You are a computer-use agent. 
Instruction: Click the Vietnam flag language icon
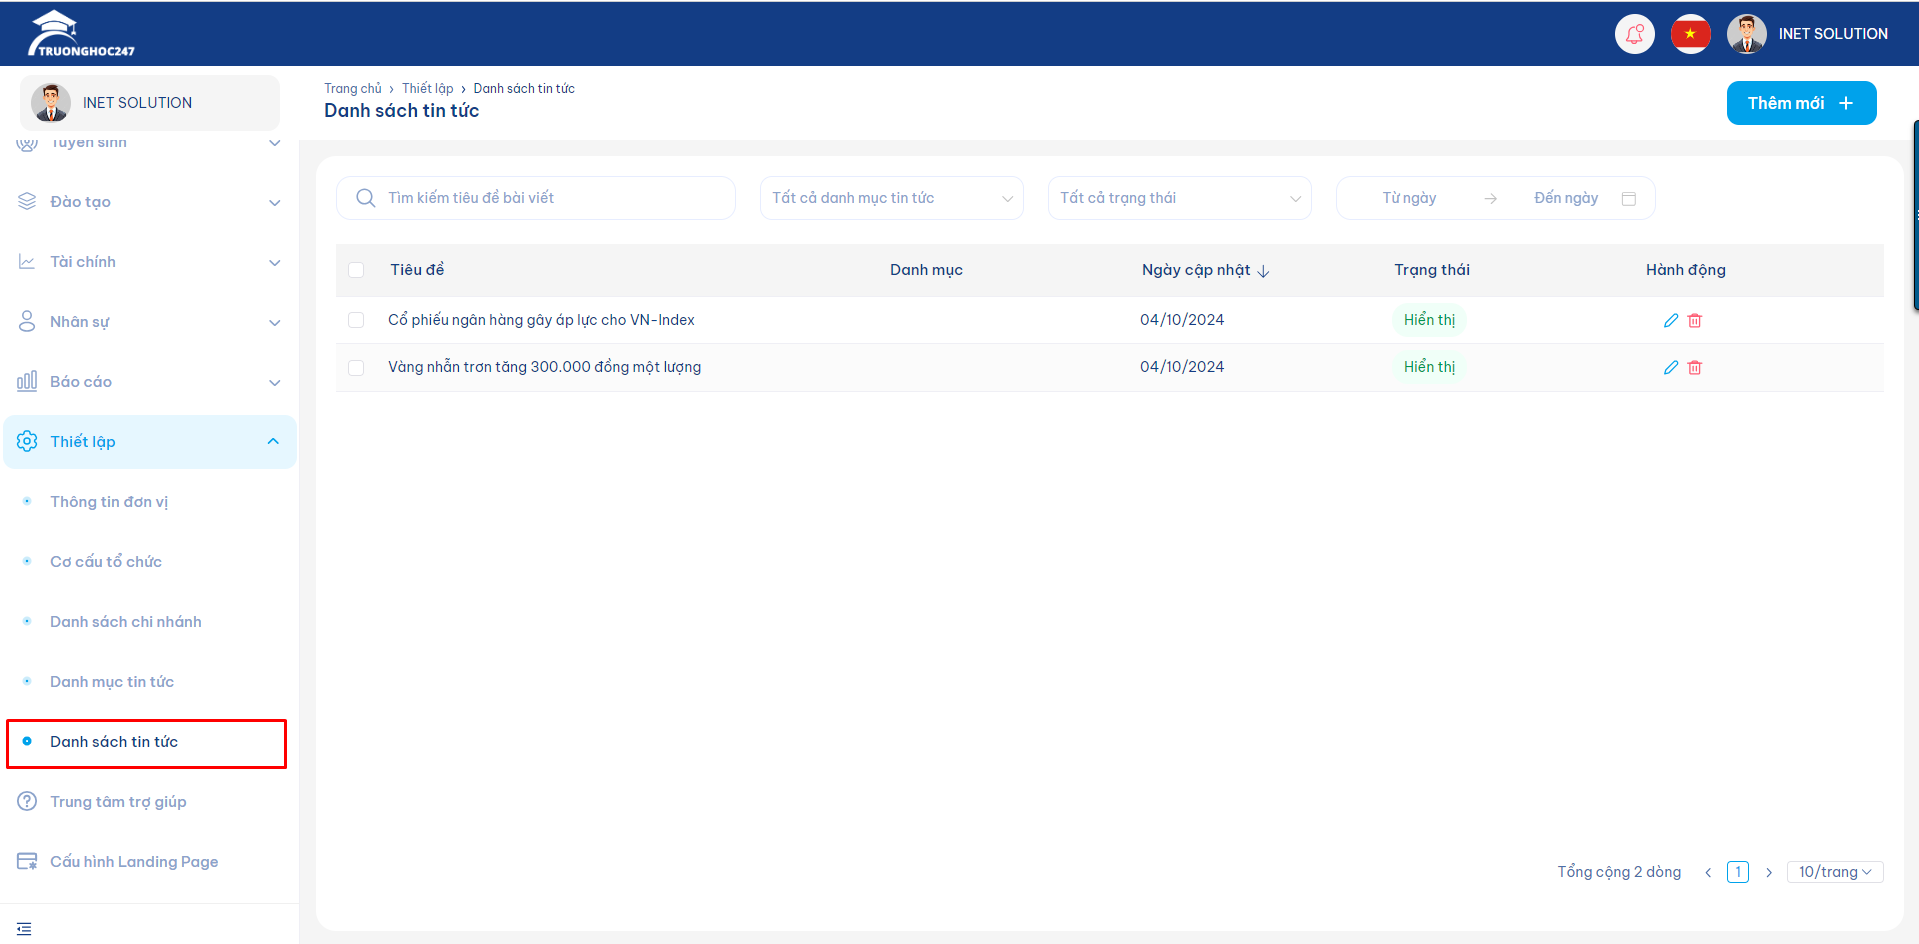click(x=1690, y=34)
